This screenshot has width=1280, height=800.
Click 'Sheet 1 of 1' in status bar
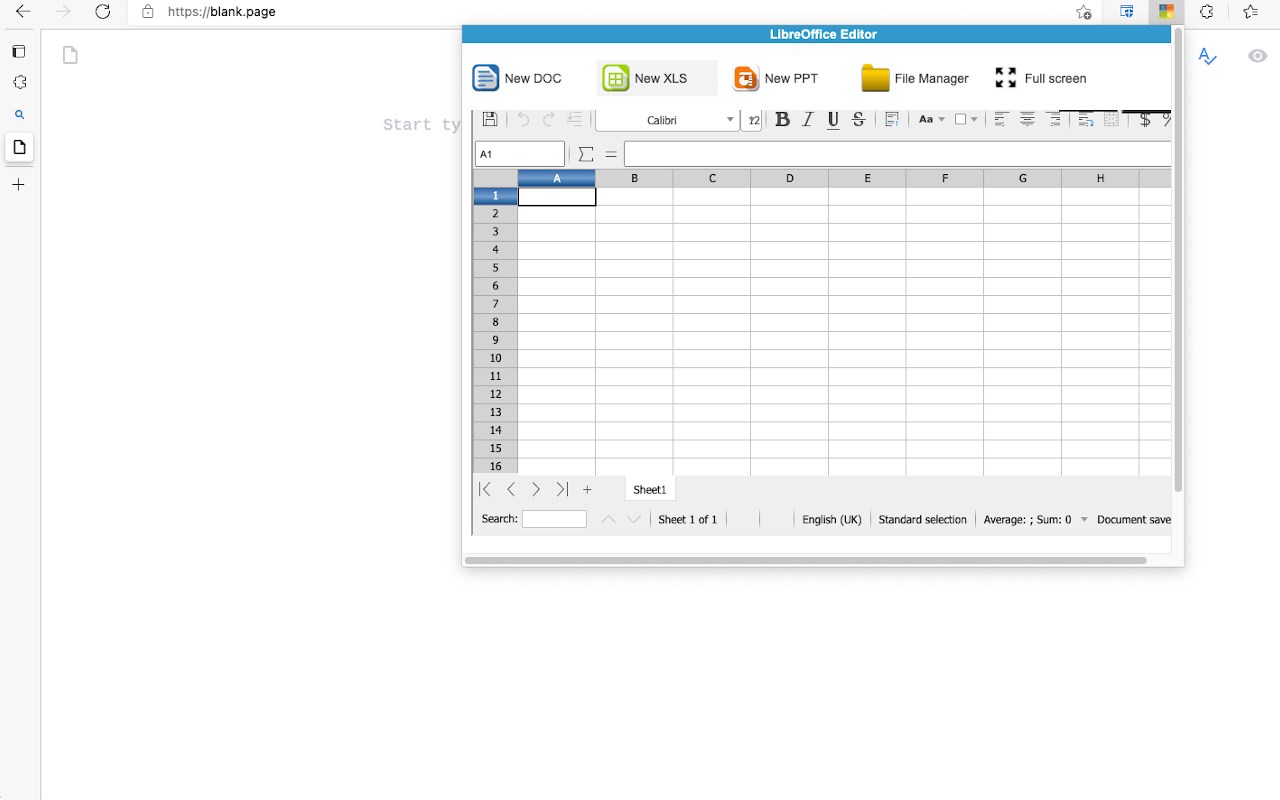click(x=688, y=519)
